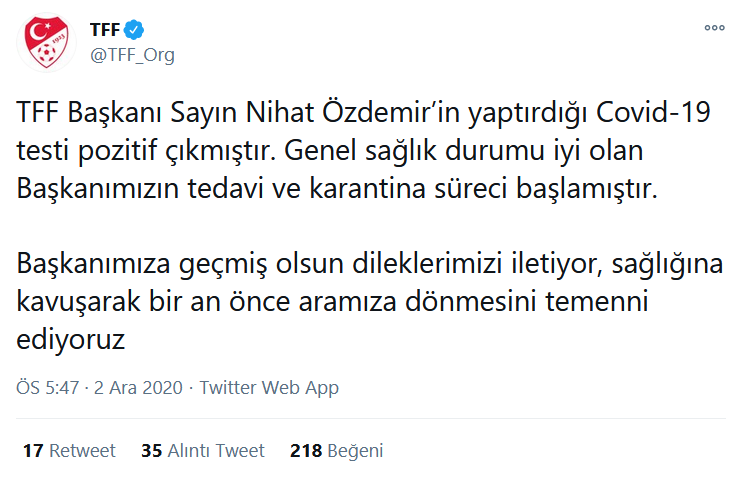The height and width of the screenshot is (478, 740).
Task: Visit the @TFF_Org handle
Action: coord(132,55)
